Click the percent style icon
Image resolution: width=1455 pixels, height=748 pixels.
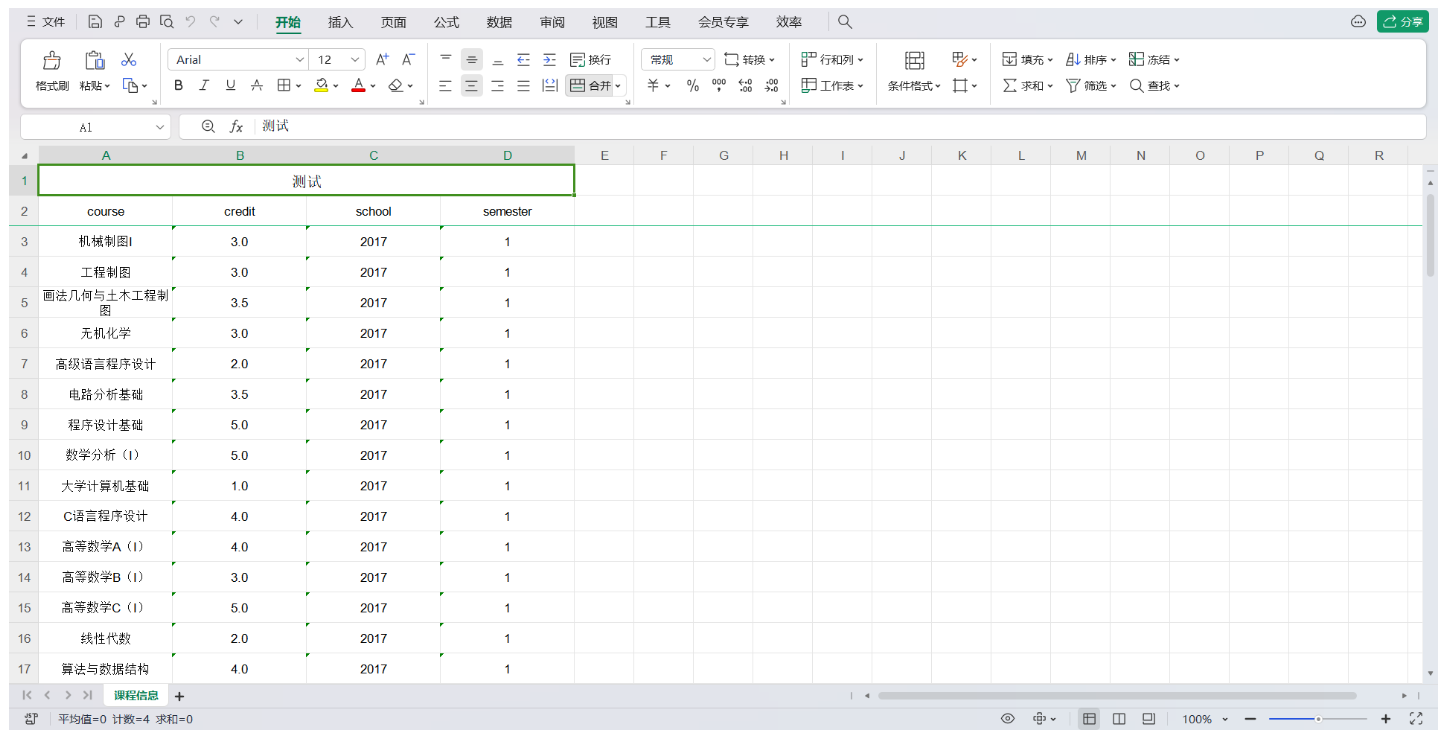click(693, 86)
